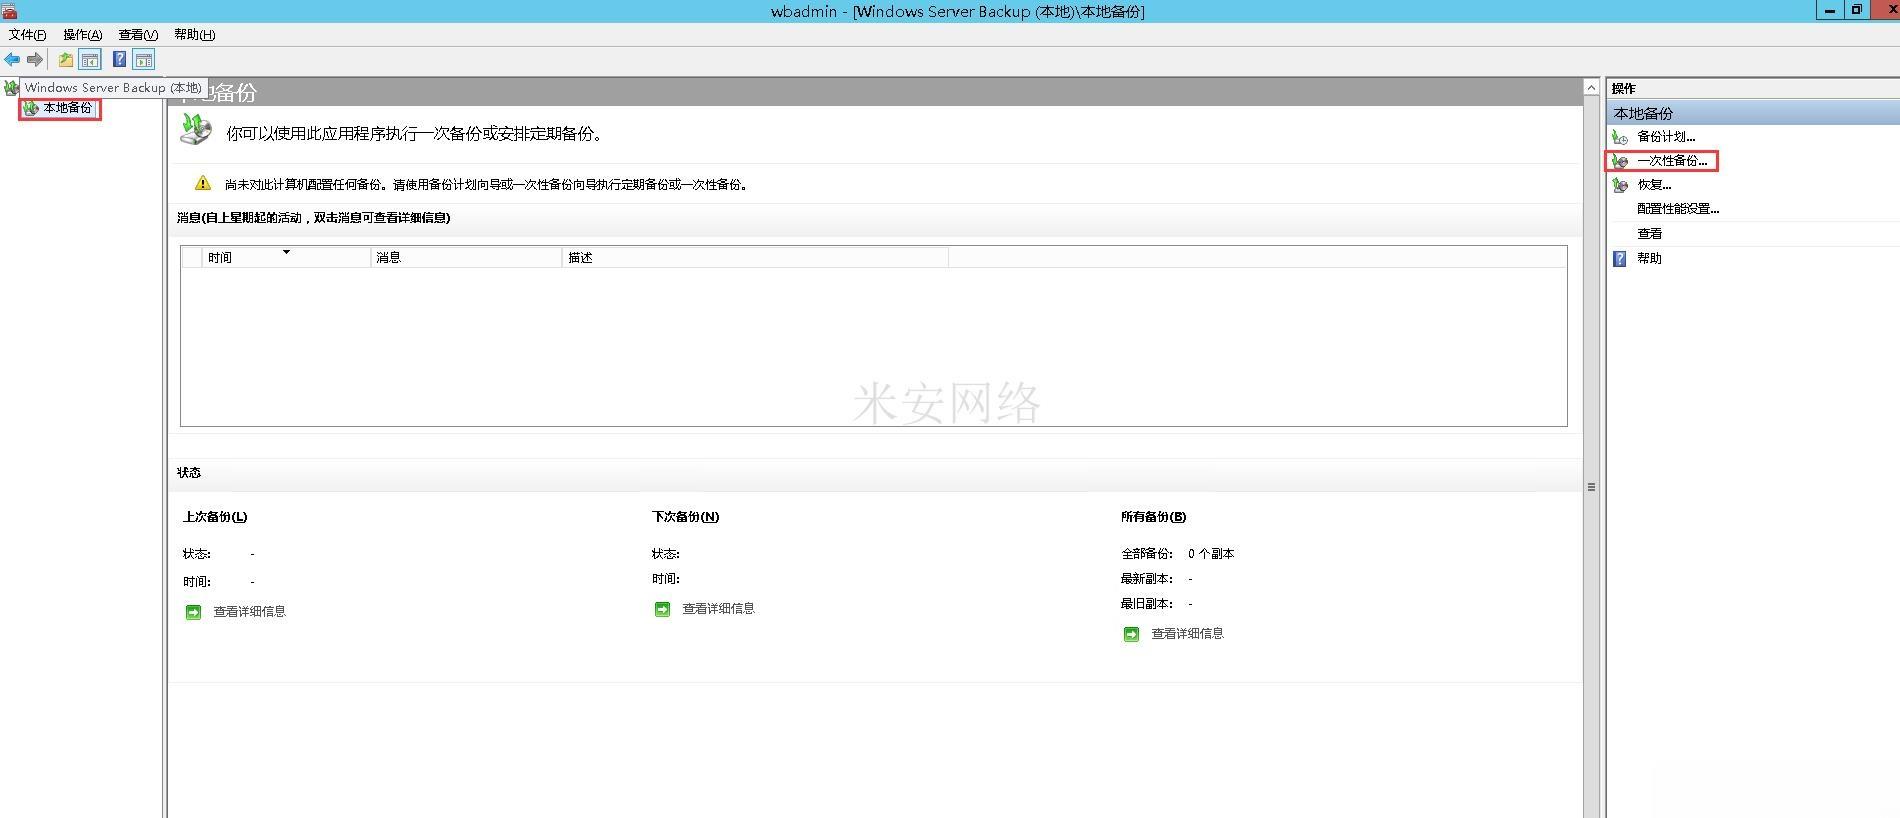Open the 帮助(H) menu
The height and width of the screenshot is (818, 1900).
coord(195,35)
